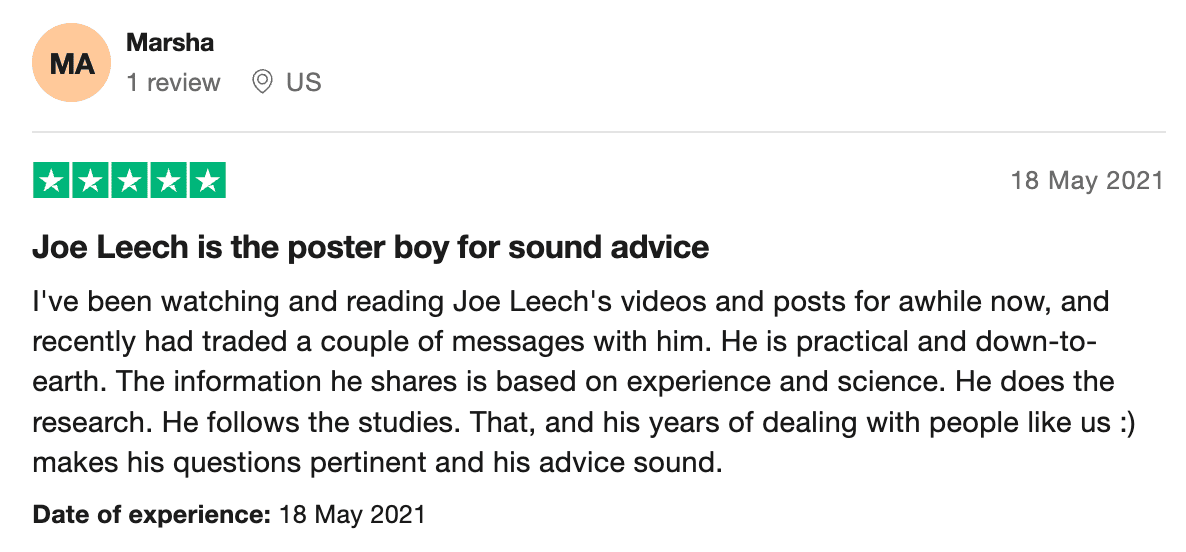Click the review date 18 May 2021

pyautogui.click(x=1087, y=181)
